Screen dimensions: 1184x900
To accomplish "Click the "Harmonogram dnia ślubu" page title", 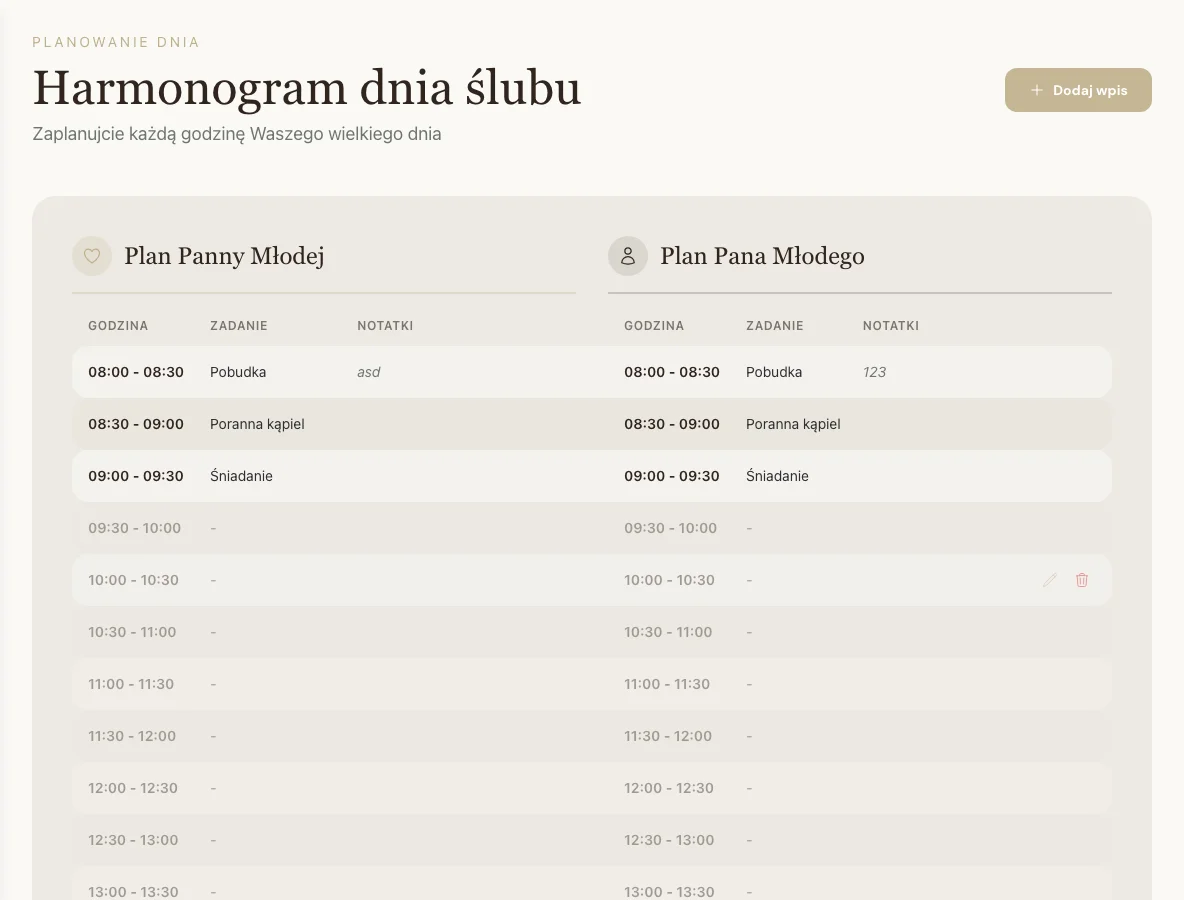I will click(307, 88).
